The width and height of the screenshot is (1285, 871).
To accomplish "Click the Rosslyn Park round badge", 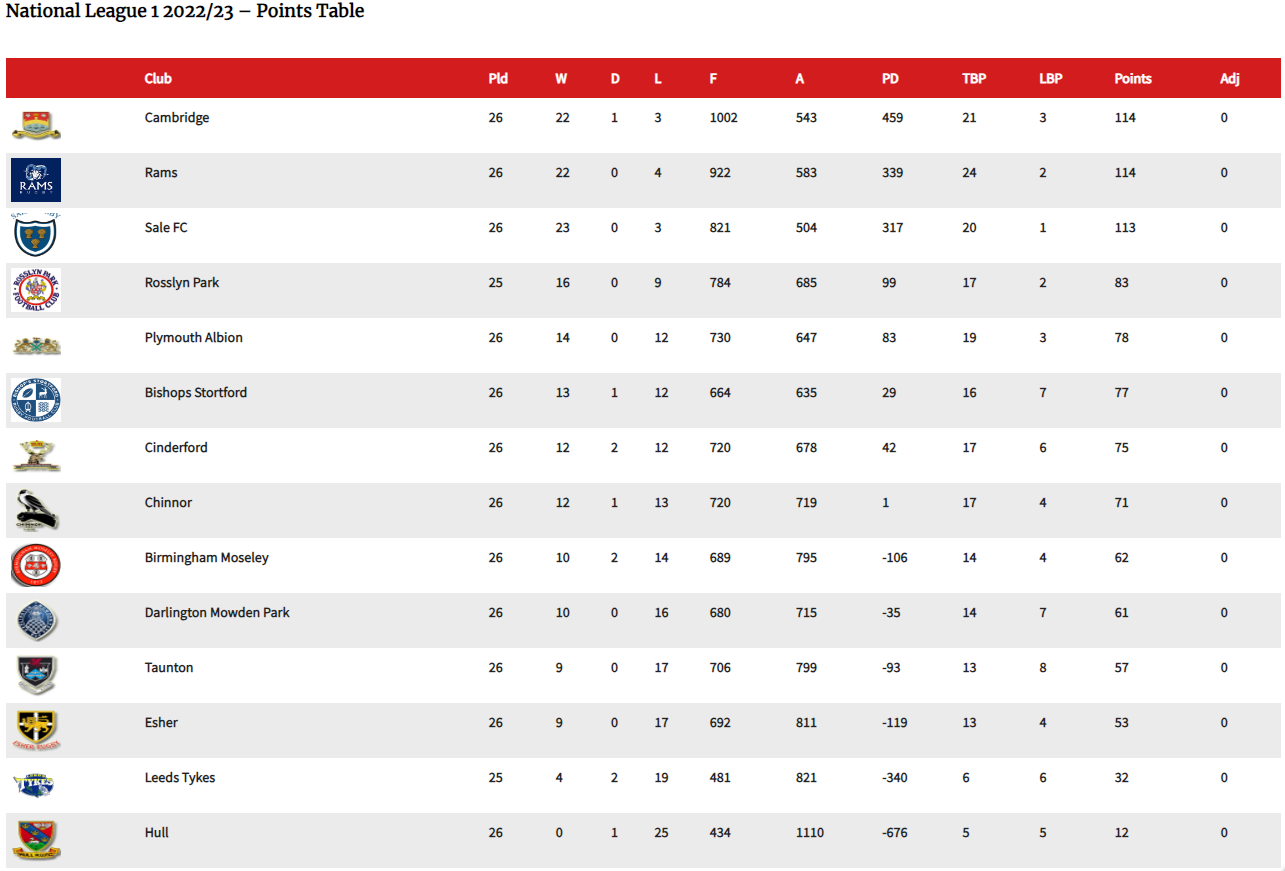I will click(36, 290).
